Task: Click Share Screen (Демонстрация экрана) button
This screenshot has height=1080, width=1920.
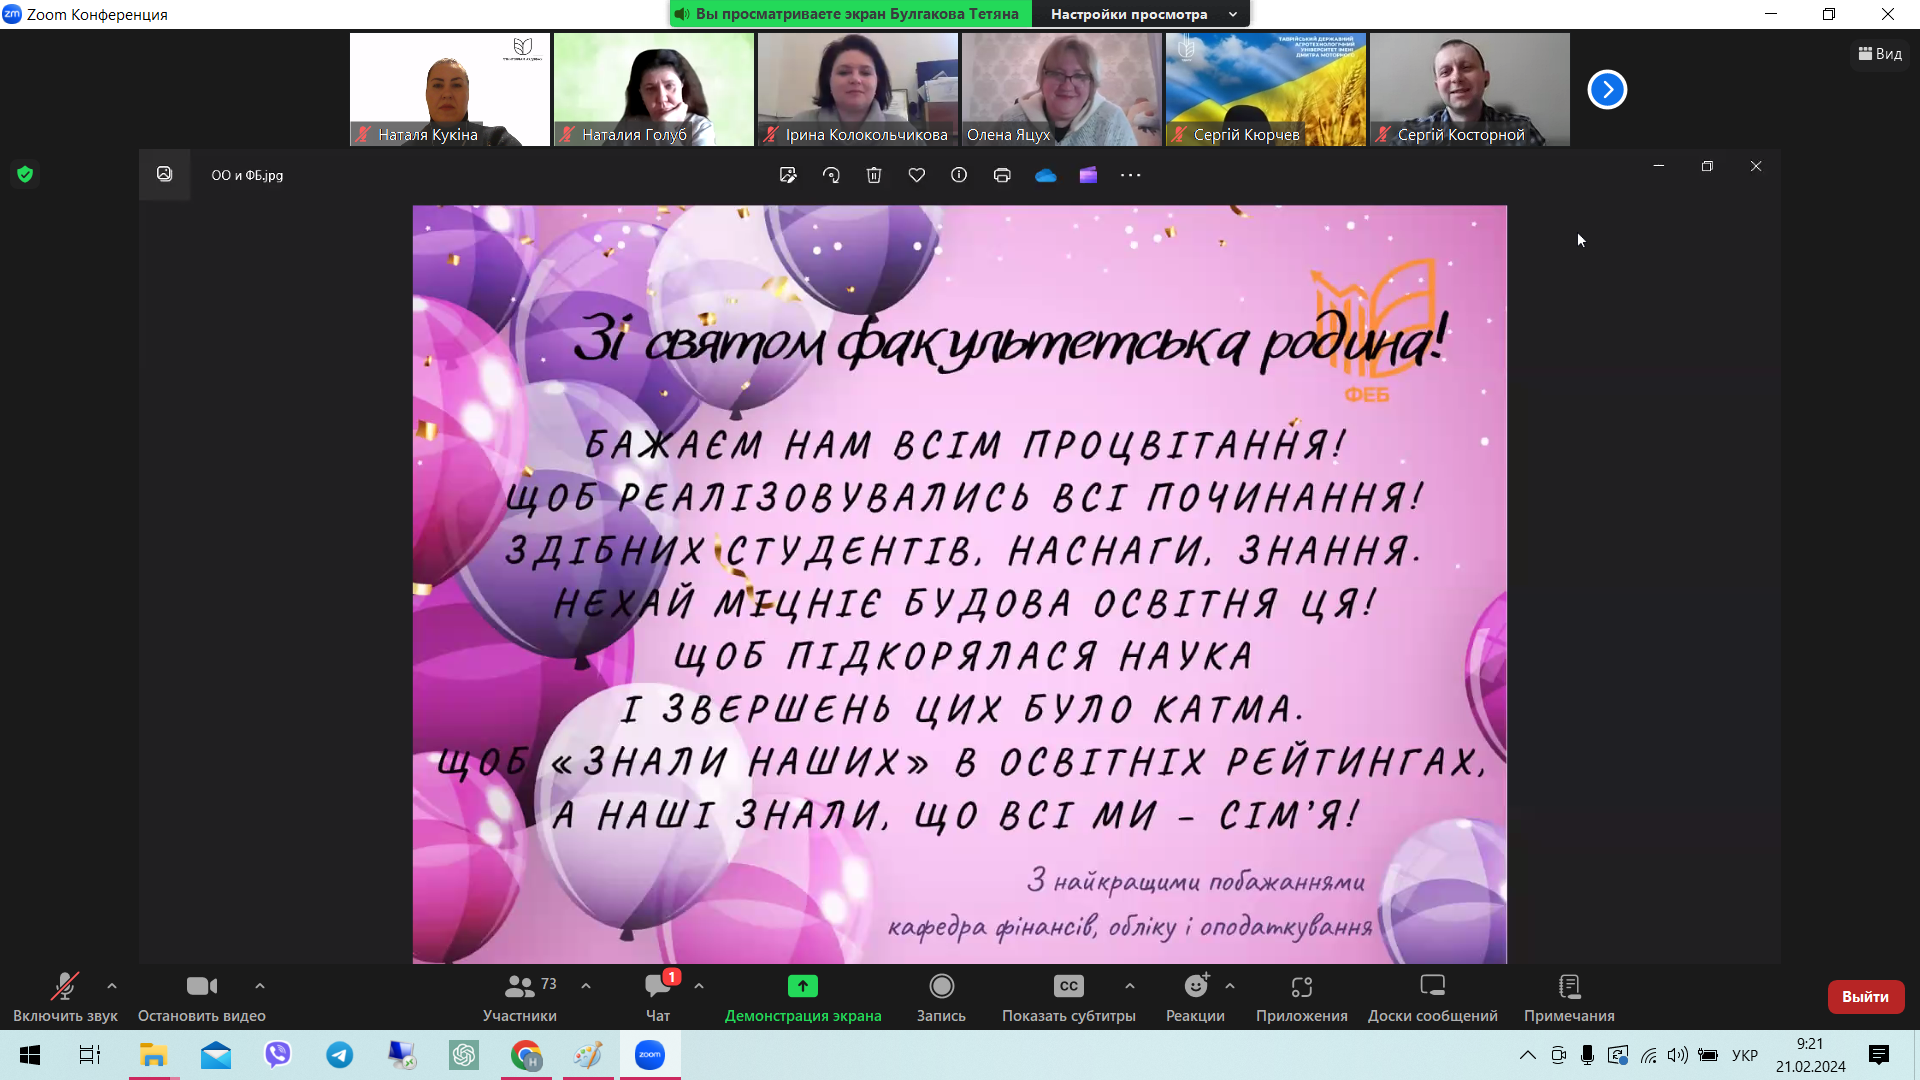Action: [x=802, y=987]
